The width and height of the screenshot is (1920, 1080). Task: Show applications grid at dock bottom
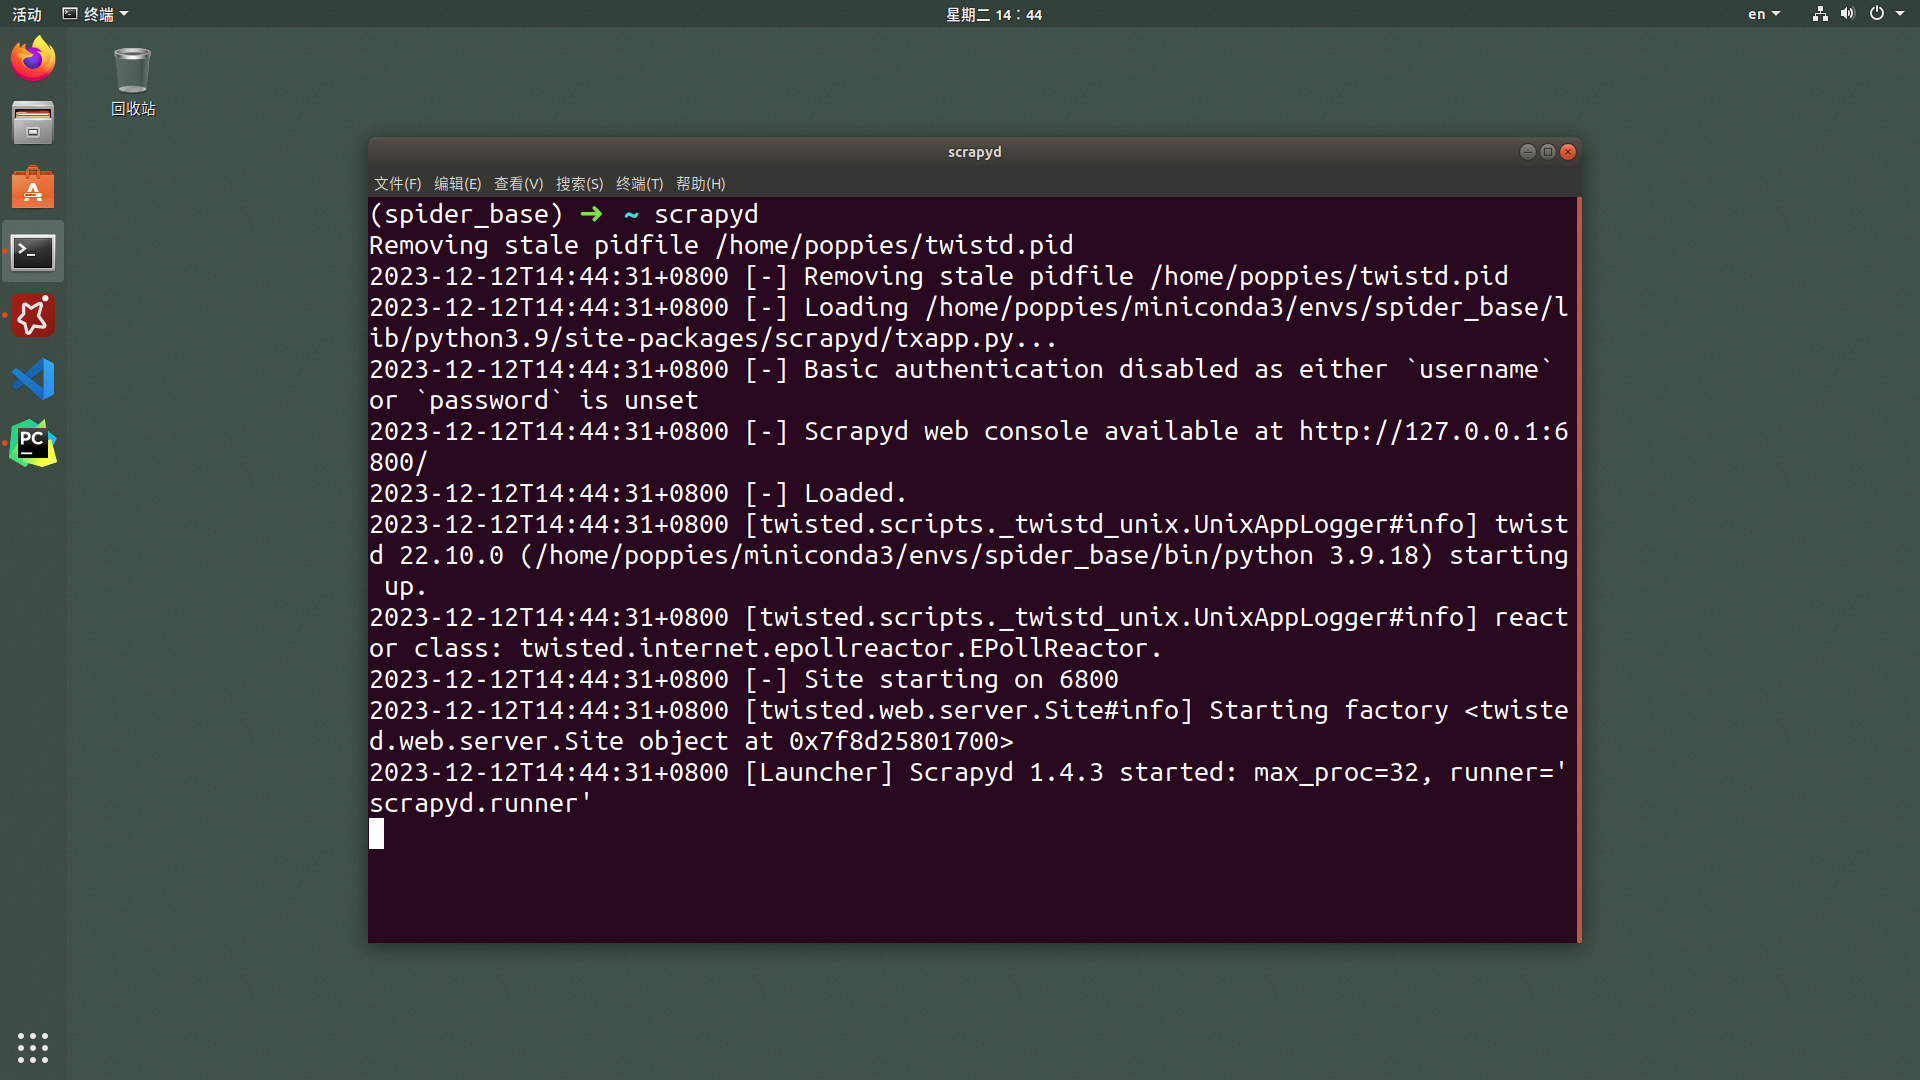click(33, 1047)
